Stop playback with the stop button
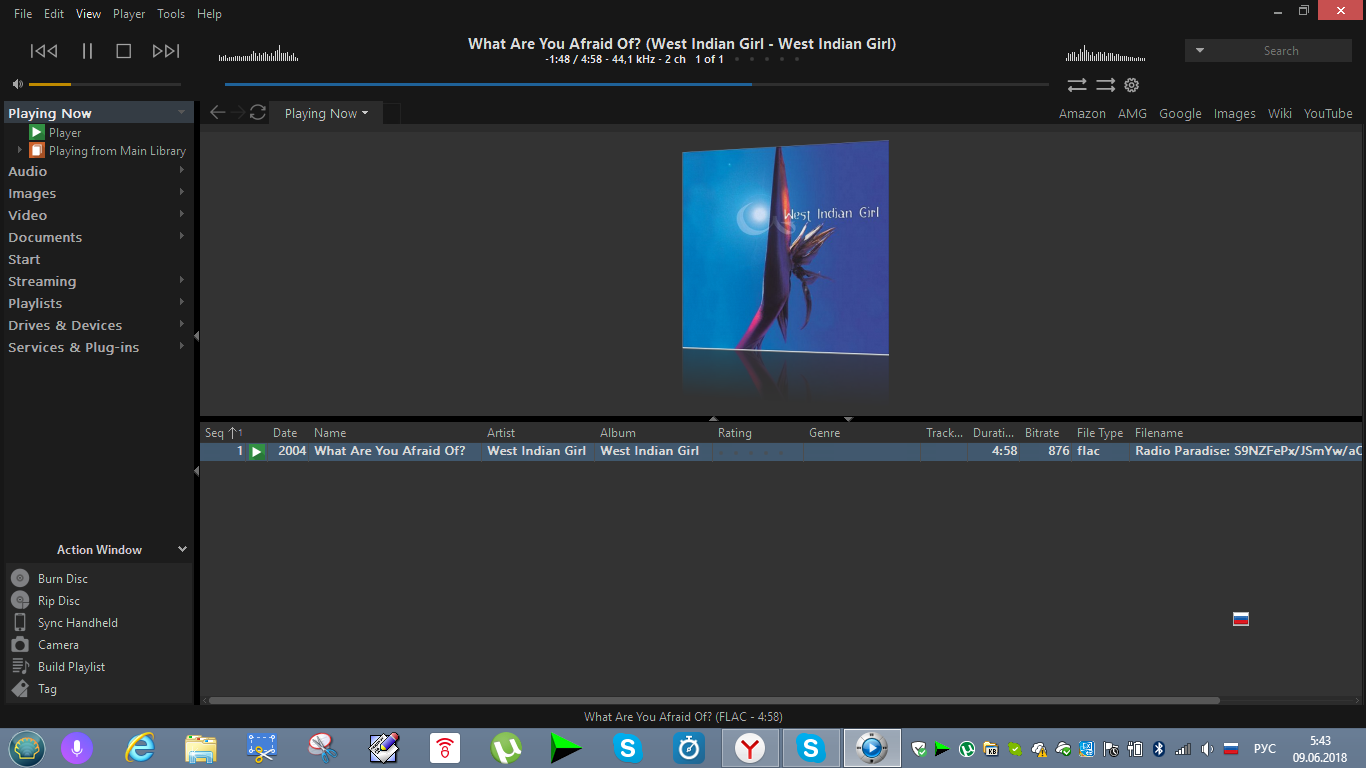Screen dimensions: 1366x768 (x=124, y=51)
